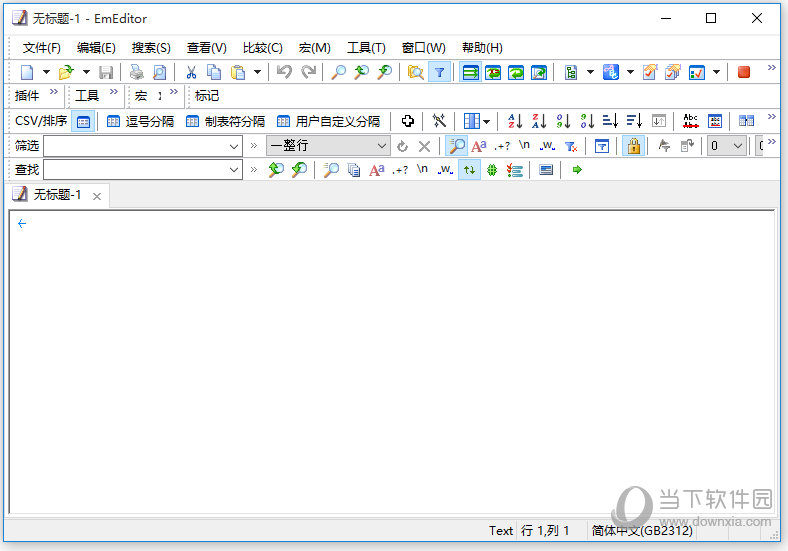Sort A to Z ascending icon
This screenshot has height=551, width=788.
(x=515, y=121)
